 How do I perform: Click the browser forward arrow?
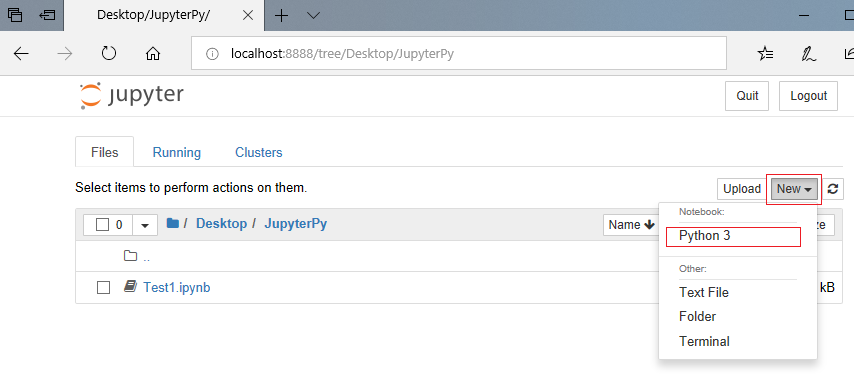pos(65,53)
